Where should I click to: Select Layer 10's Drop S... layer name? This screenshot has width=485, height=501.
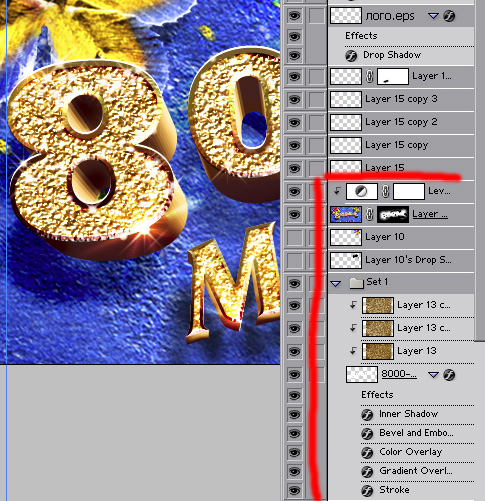point(409,260)
